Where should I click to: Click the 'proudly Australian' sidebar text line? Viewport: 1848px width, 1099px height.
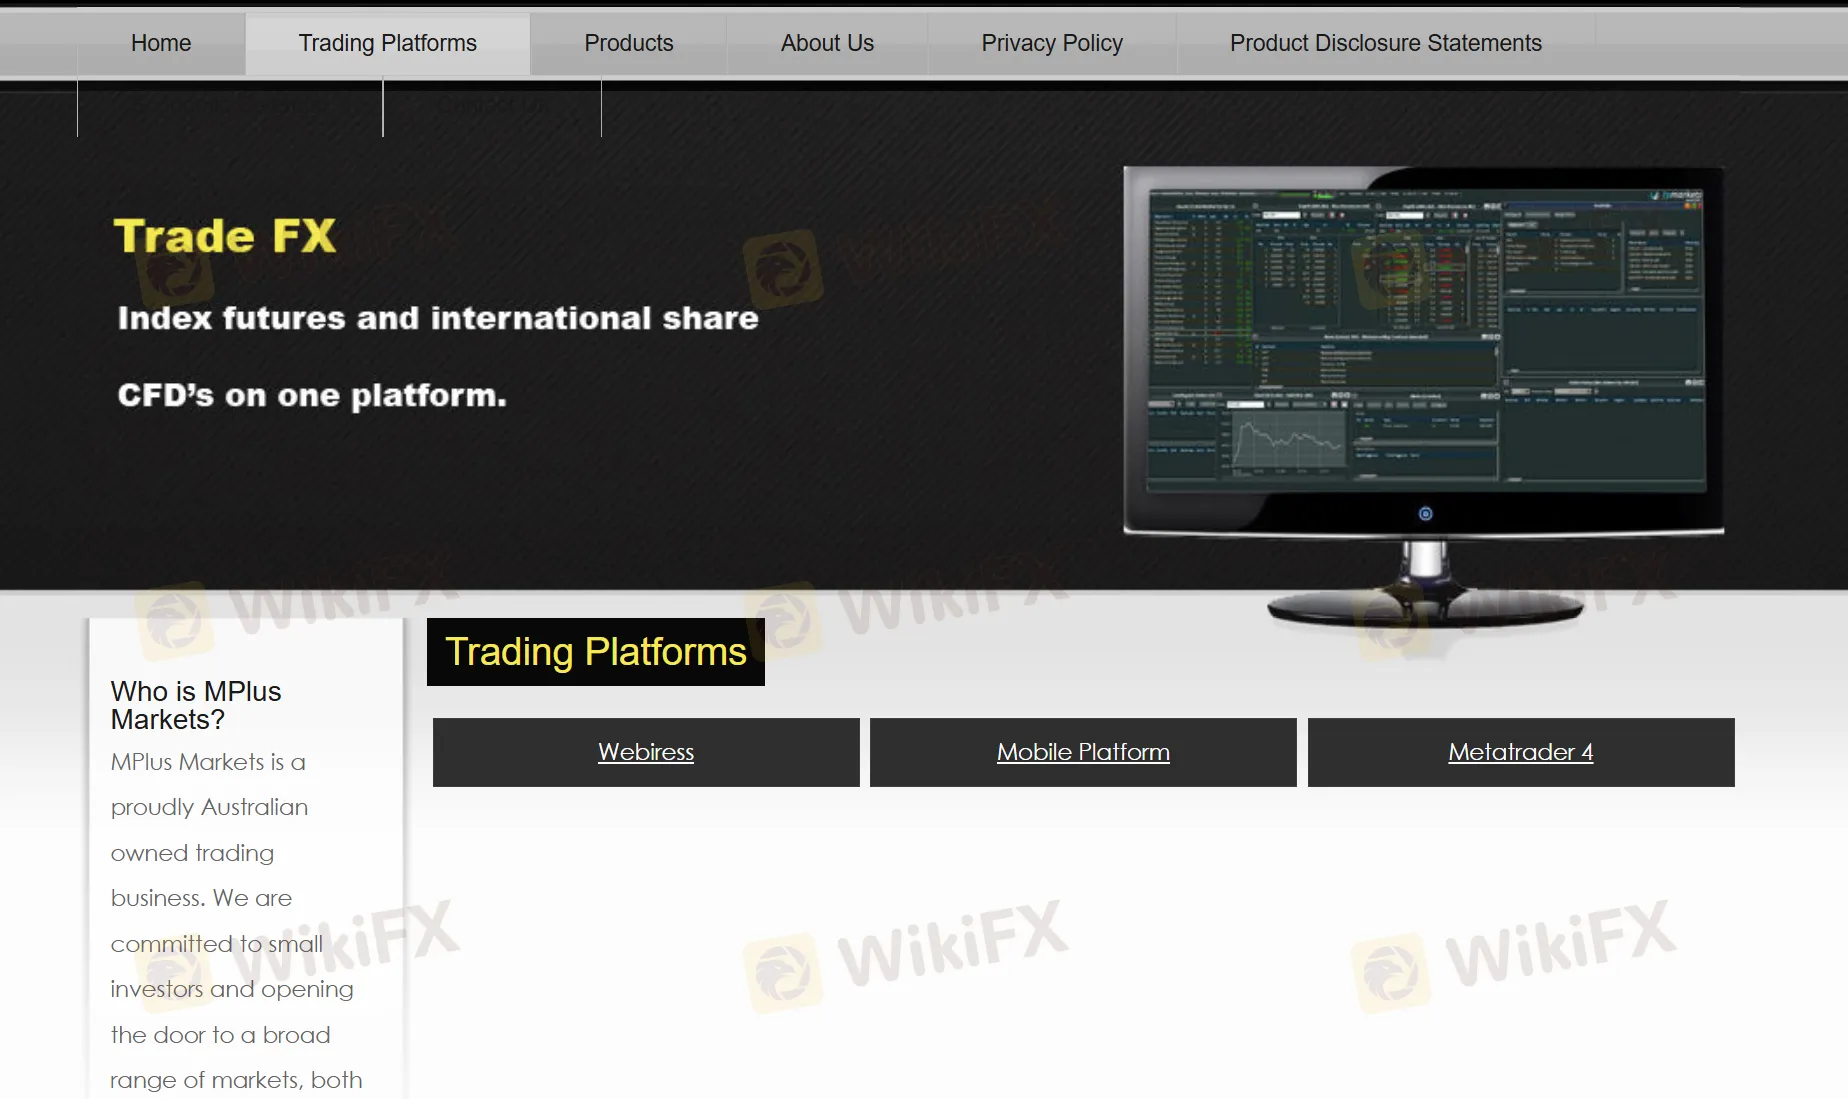pos(209,807)
